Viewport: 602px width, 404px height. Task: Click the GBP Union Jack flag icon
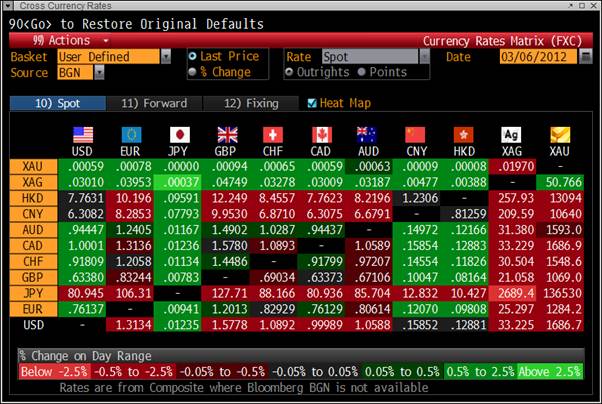point(227,134)
